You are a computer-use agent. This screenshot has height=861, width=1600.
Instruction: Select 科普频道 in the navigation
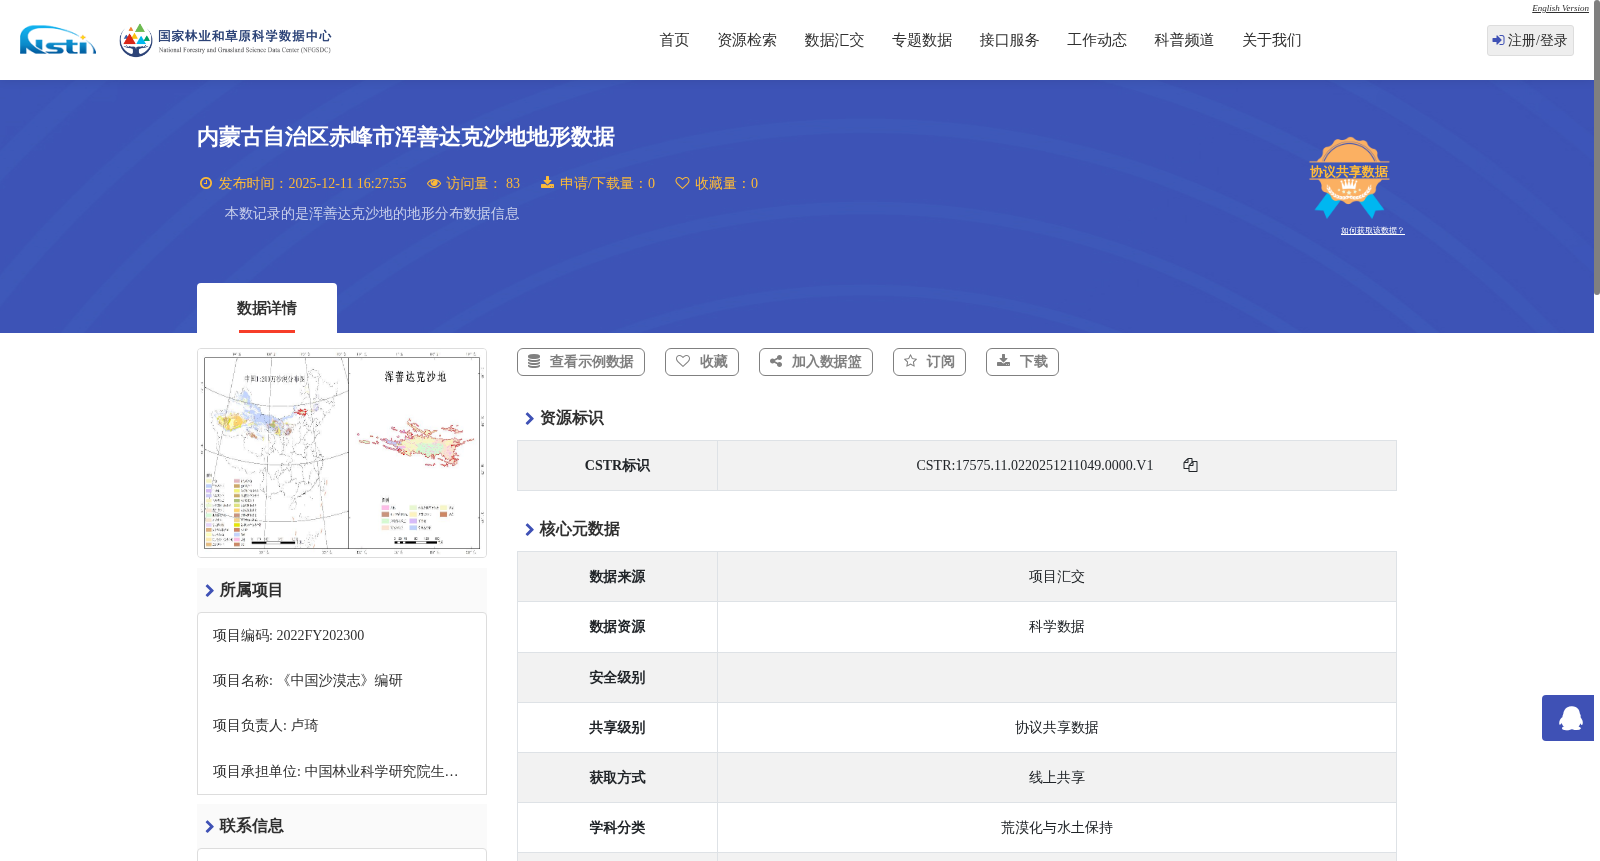(x=1184, y=40)
